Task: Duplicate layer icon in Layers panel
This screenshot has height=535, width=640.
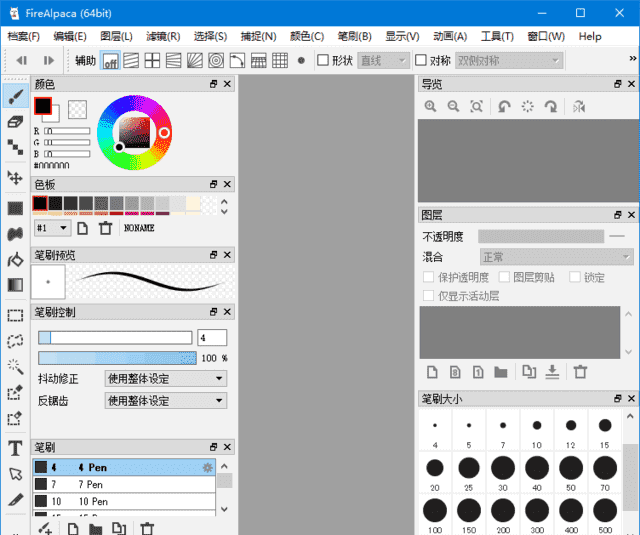Action: 529,372
